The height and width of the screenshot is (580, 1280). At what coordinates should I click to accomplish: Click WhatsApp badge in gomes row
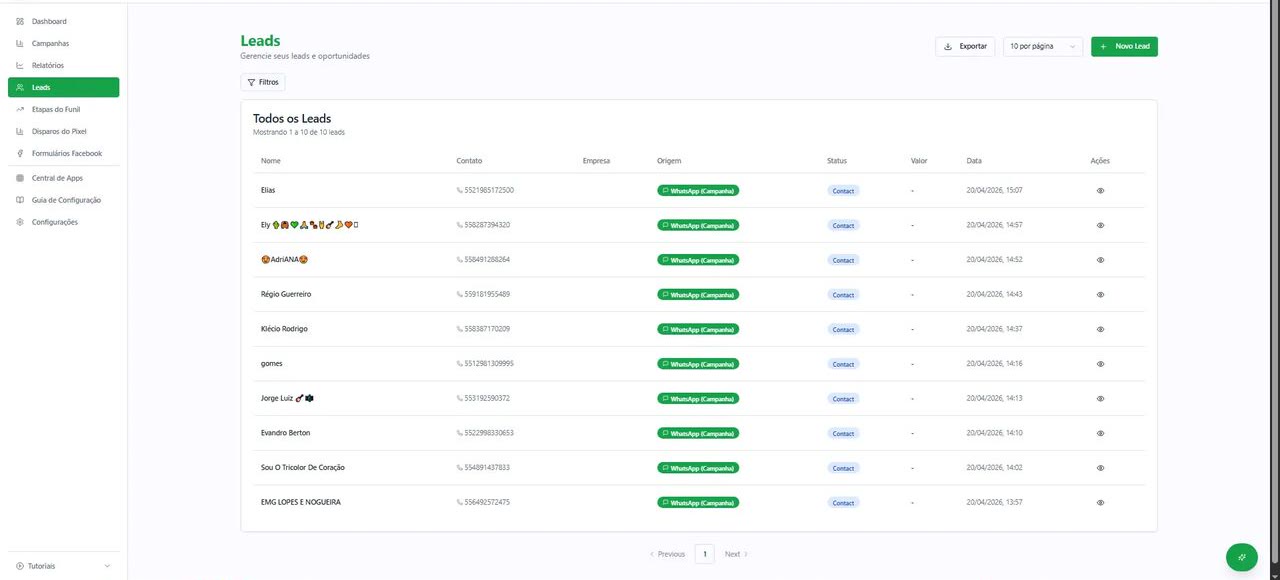(x=698, y=364)
